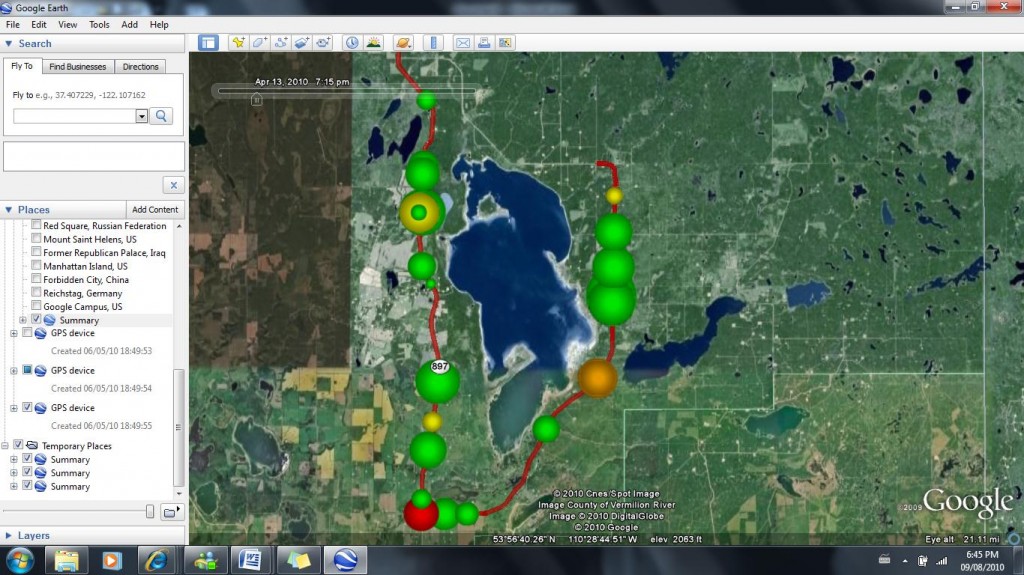Uncheck GPS device created 18:49:55 box
Viewport: 1024px width, 575px height.
(27, 407)
